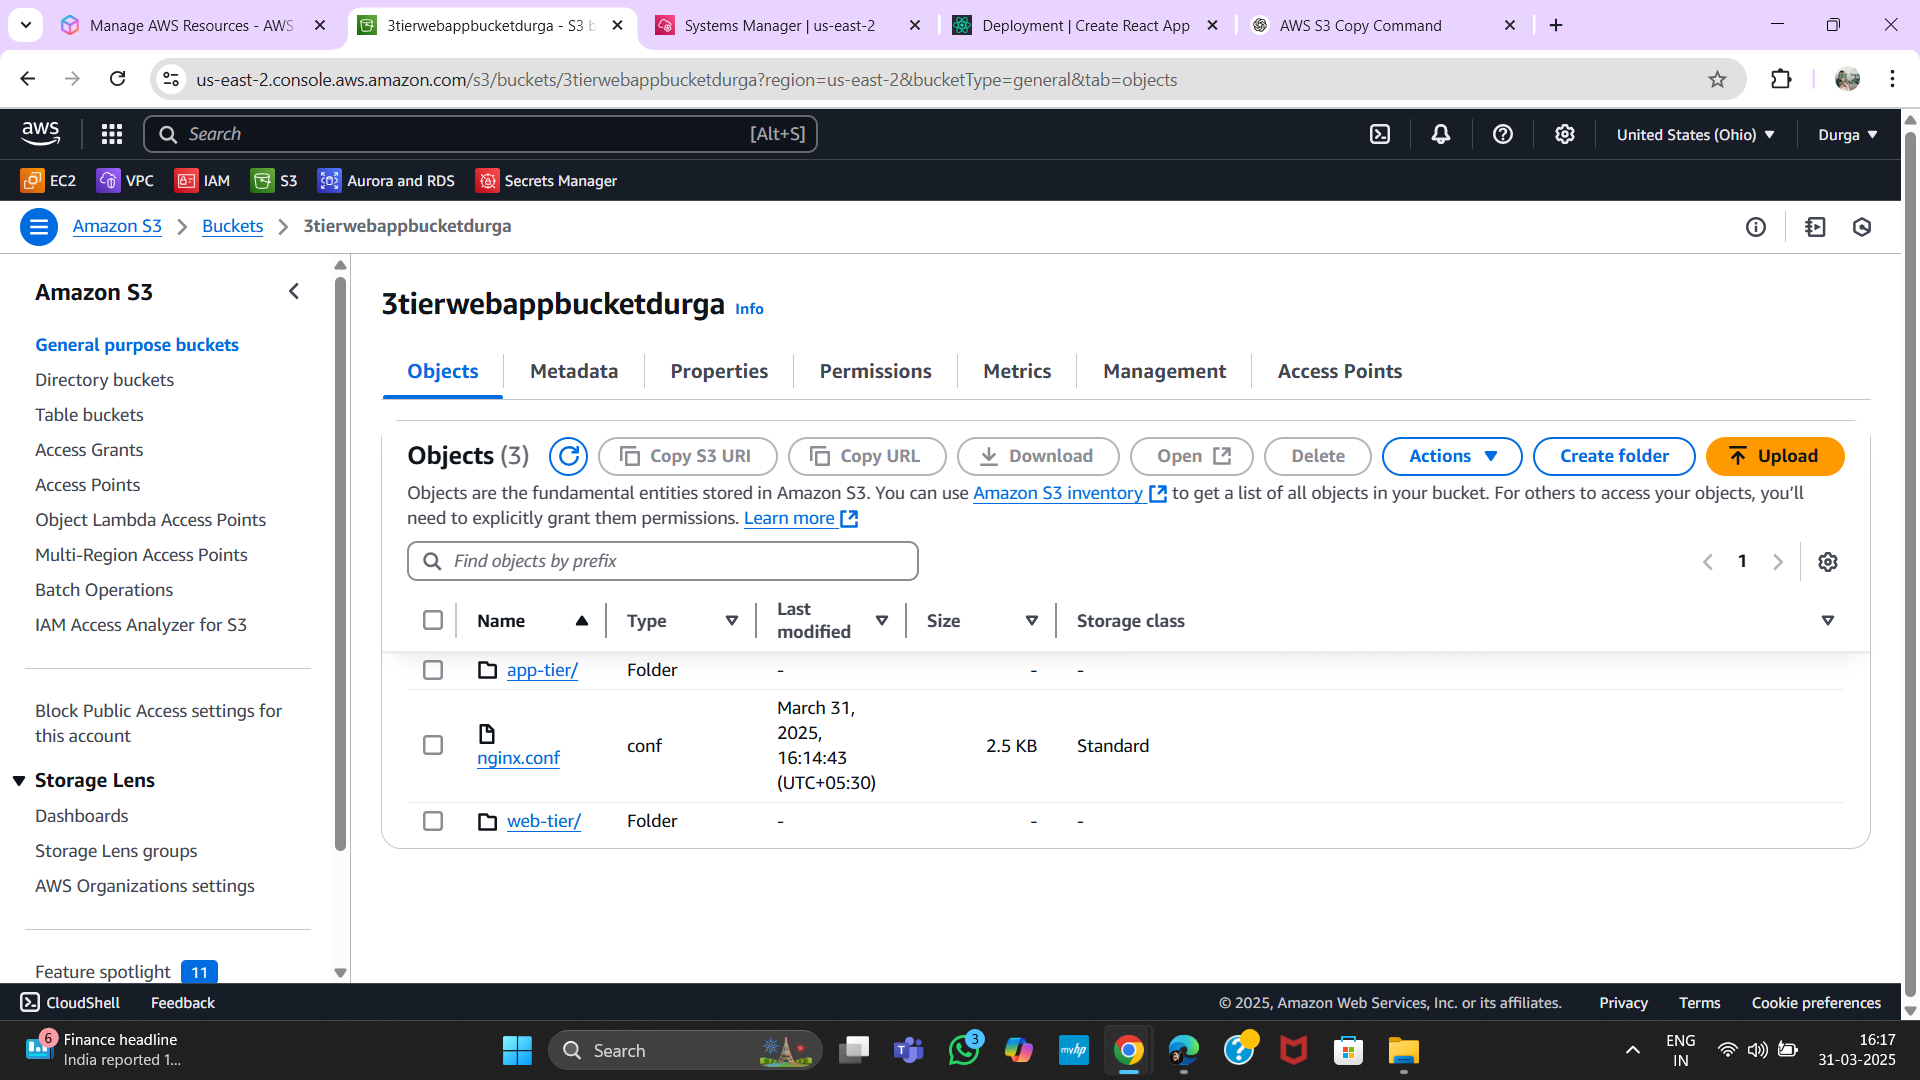Launch CloudShell from top navigation icon

click(1380, 134)
